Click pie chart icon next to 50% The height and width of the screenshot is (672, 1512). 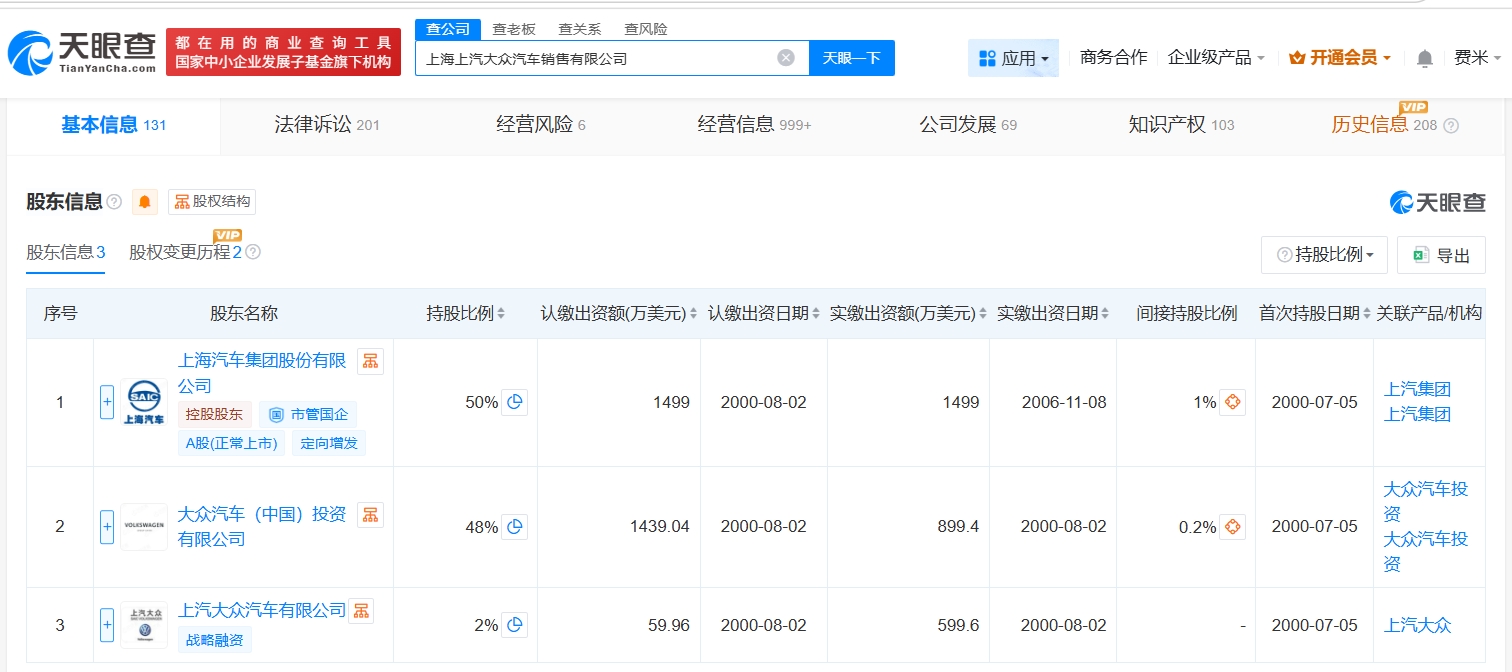tap(514, 402)
